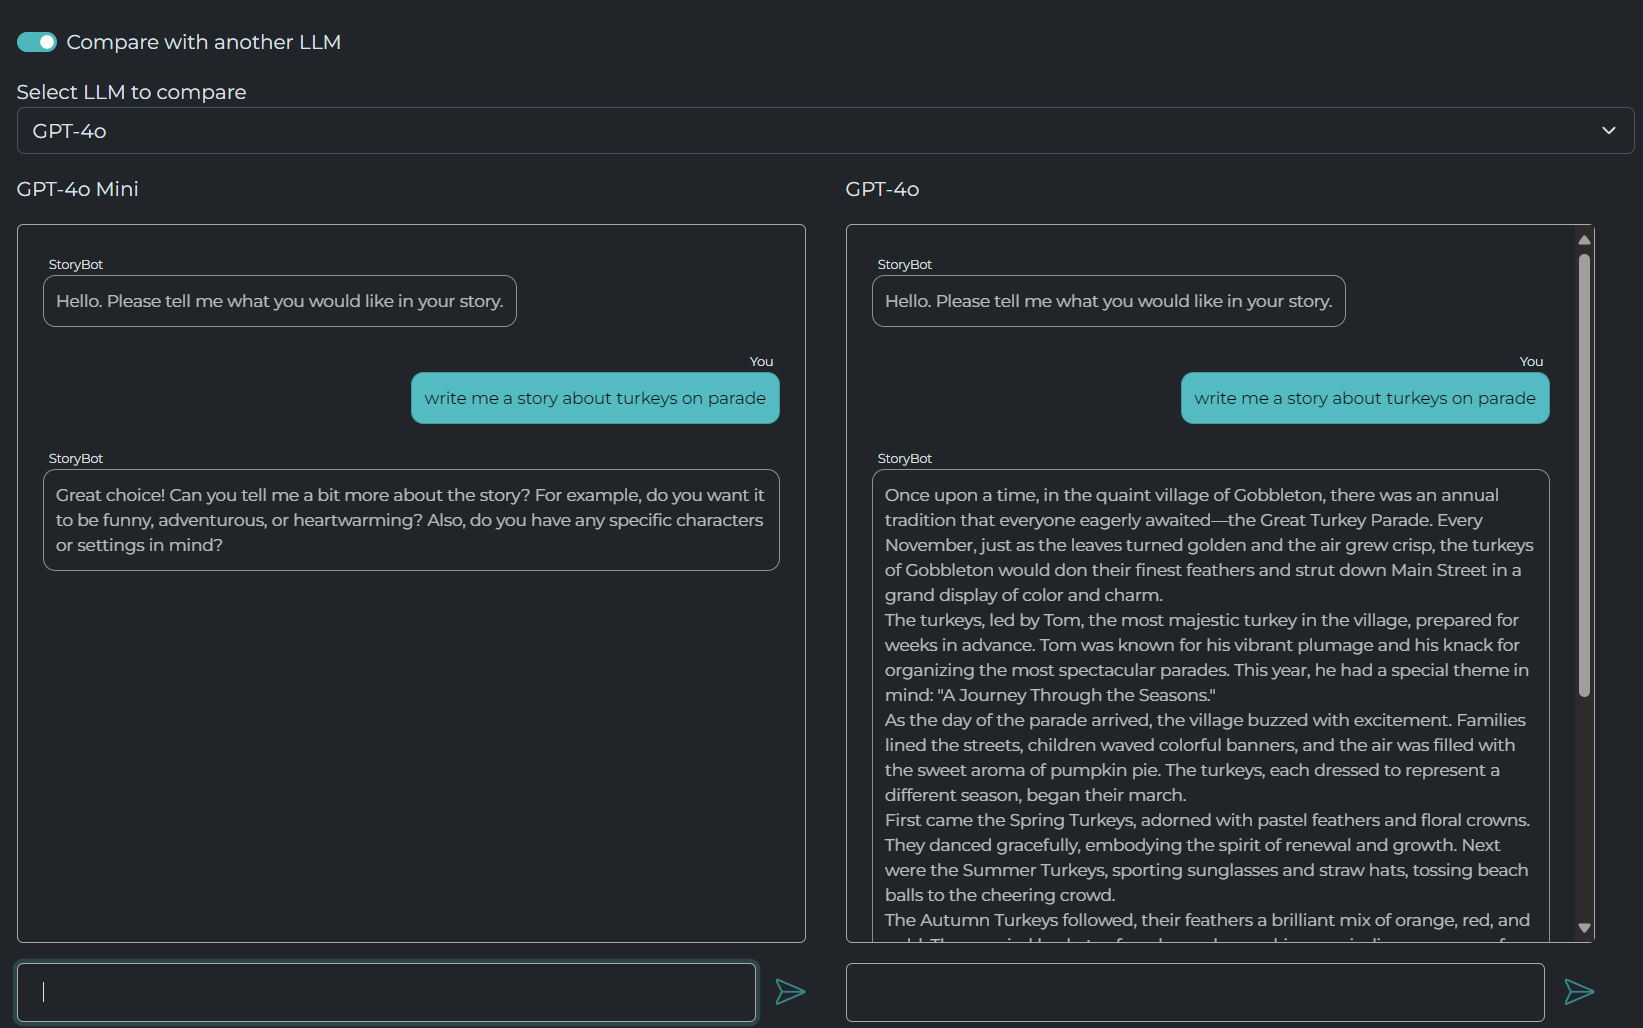Click the 'Once upon a time' story paragraph
The width and height of the screenshot is (1643, 1028).
[1210, 545]
